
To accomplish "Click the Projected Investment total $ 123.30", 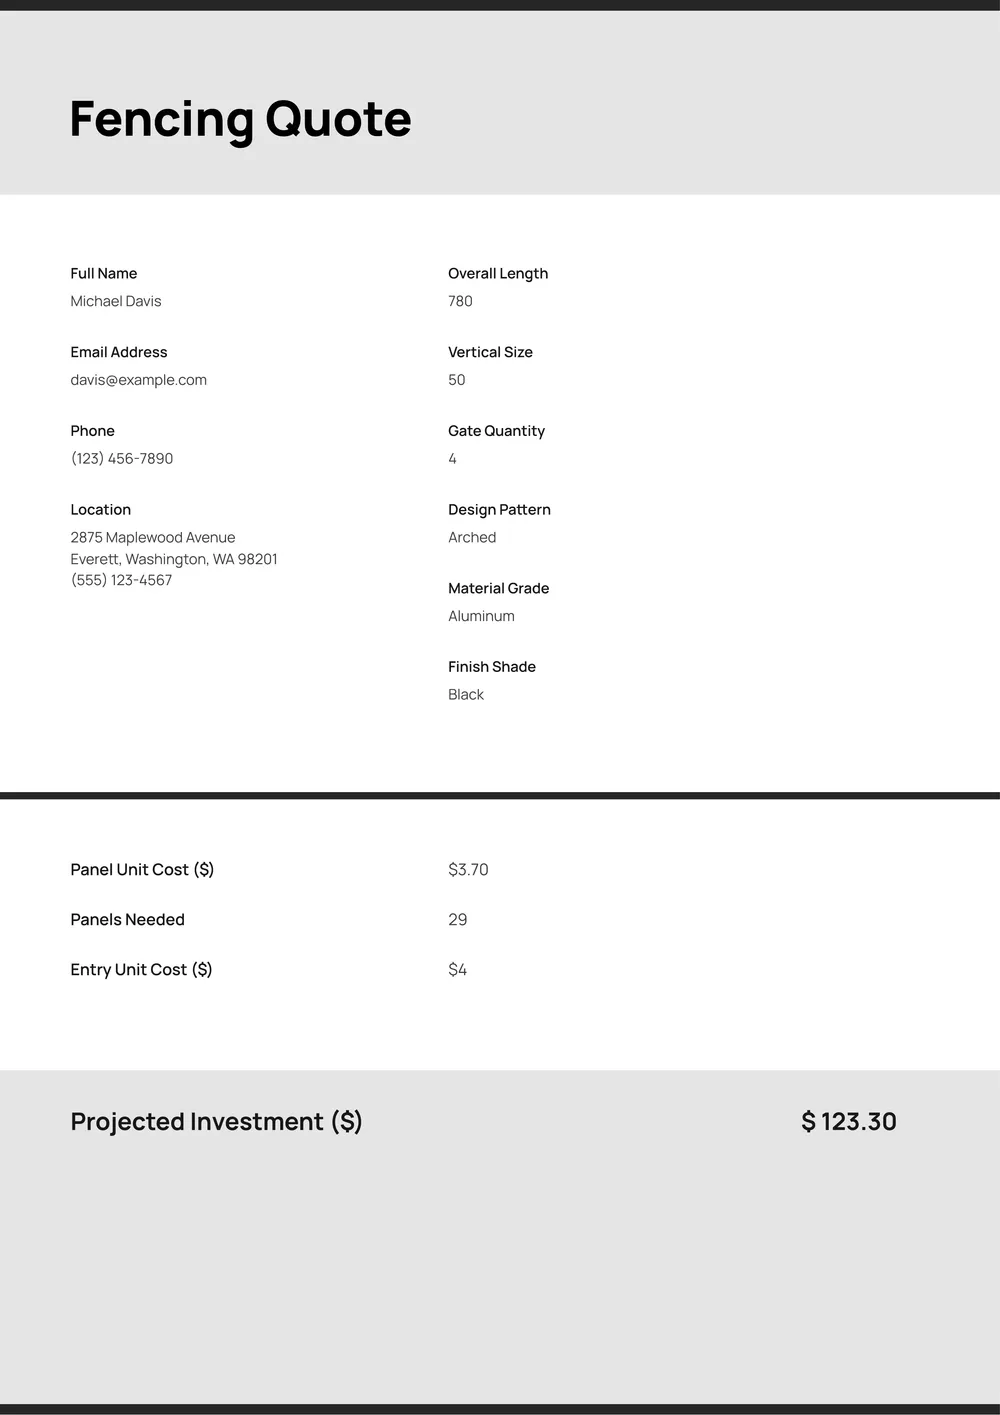I will point(849,1122).
